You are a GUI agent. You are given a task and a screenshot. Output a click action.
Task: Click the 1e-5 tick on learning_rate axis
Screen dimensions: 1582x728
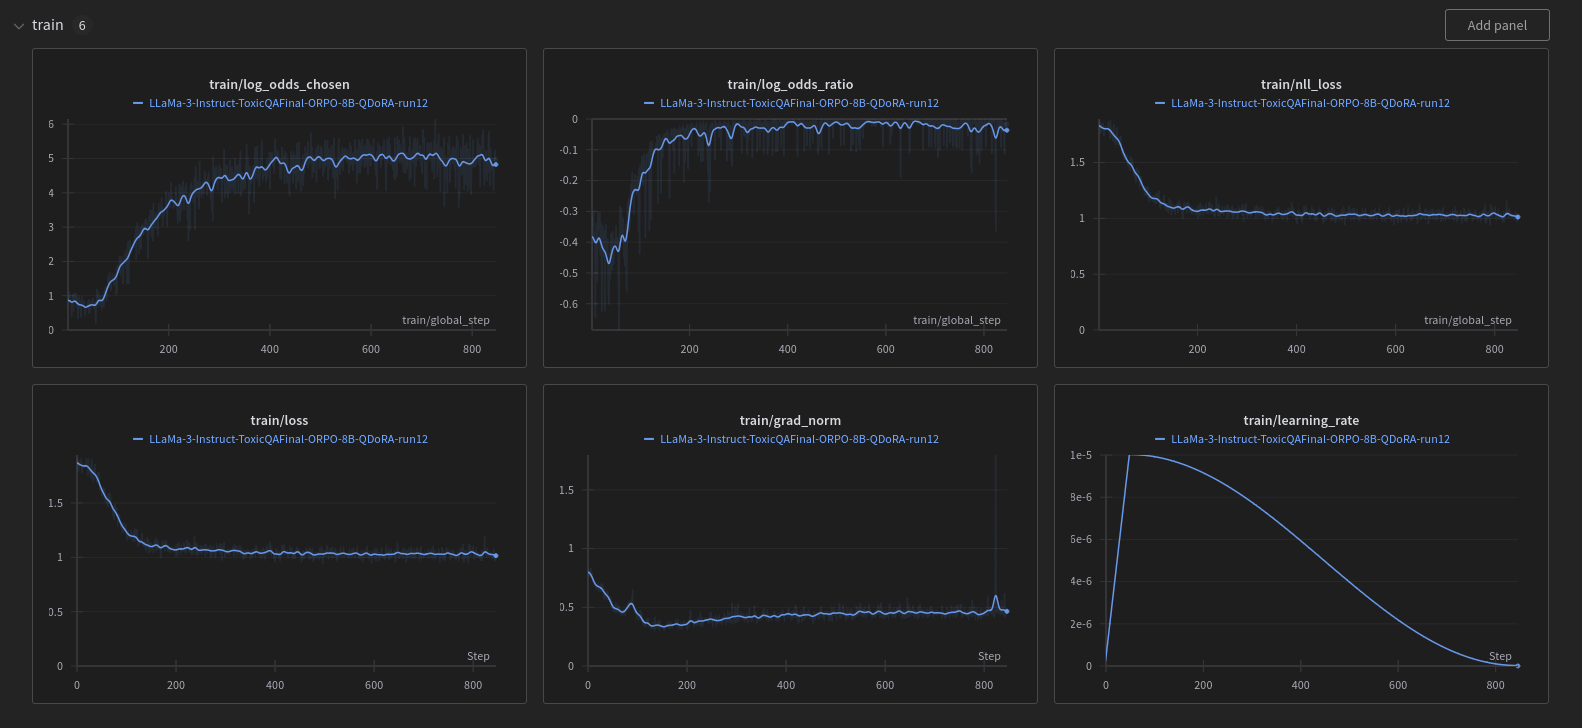1081,455
